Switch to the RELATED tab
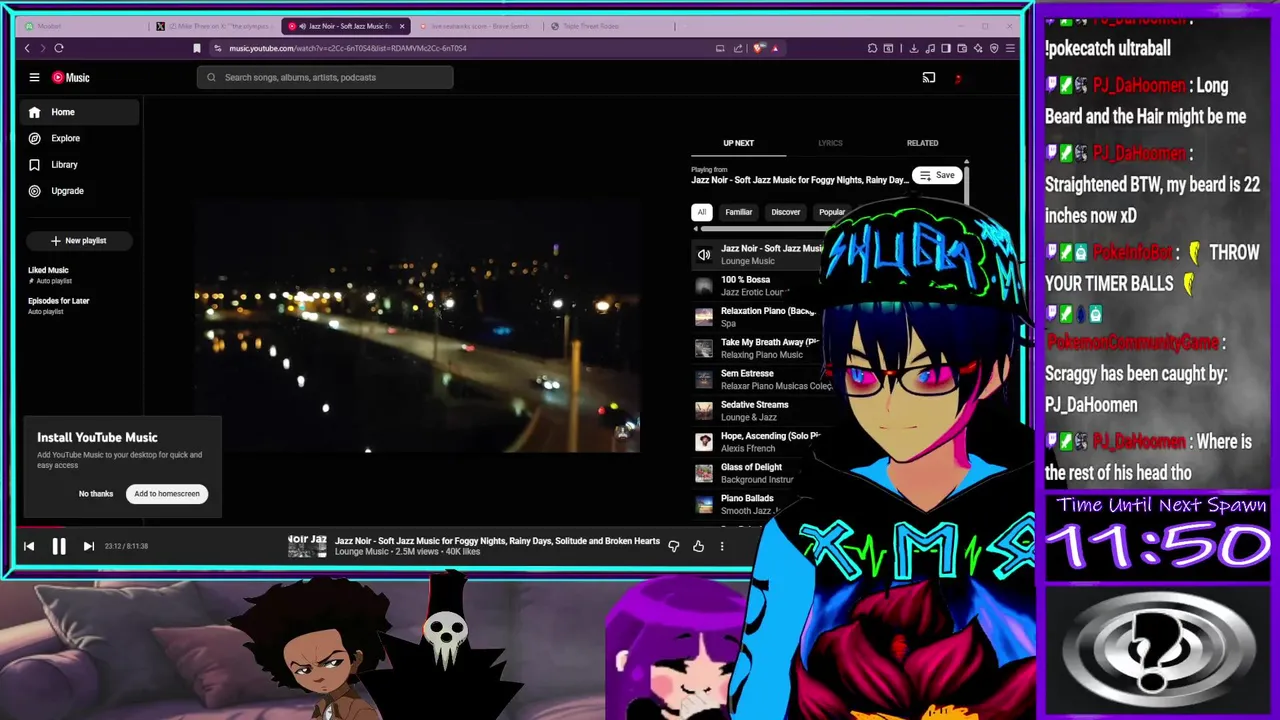This screenshot has width=1280, height=720. pyautogui.click(x=922, y=143)
